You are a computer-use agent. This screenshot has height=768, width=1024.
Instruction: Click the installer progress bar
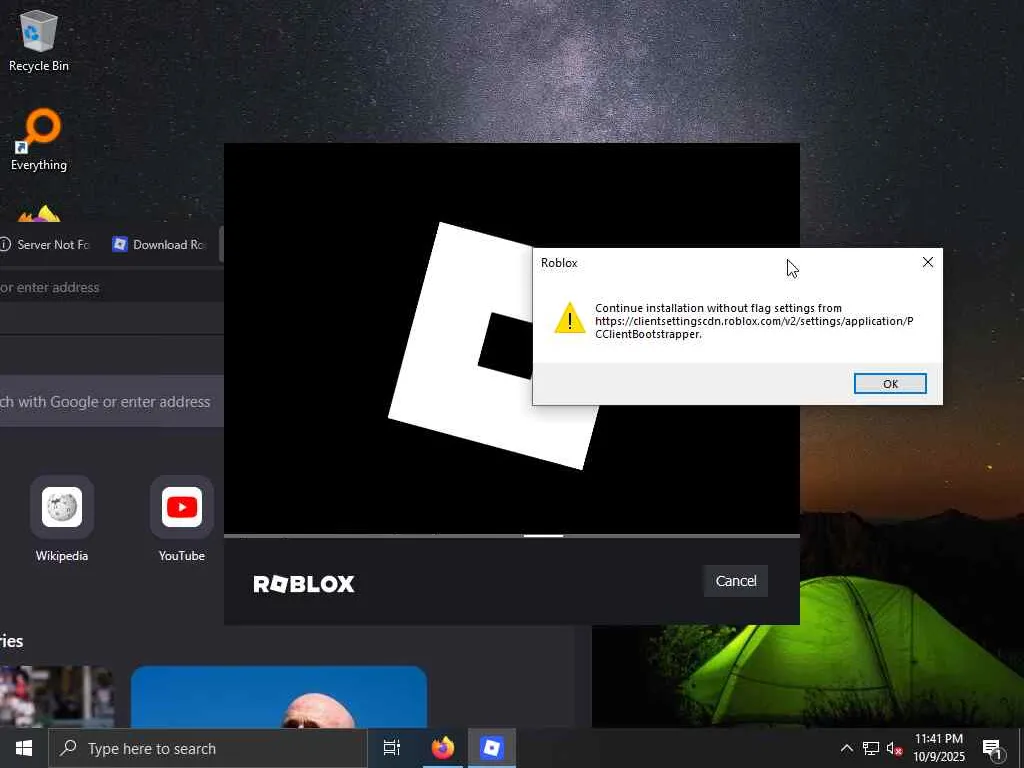tap(511, 536)
